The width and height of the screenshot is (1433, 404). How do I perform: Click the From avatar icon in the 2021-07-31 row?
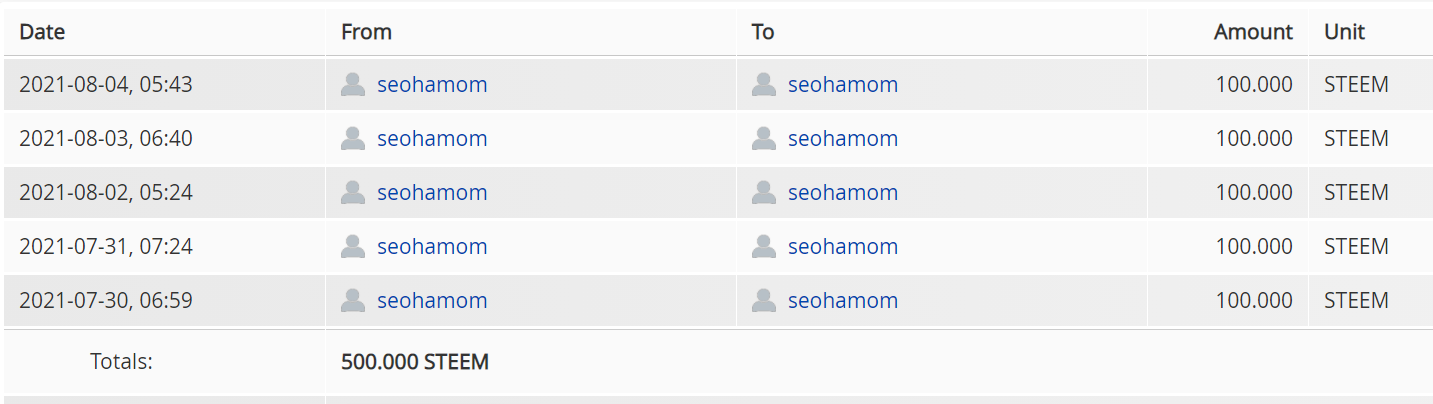(353, 247)
